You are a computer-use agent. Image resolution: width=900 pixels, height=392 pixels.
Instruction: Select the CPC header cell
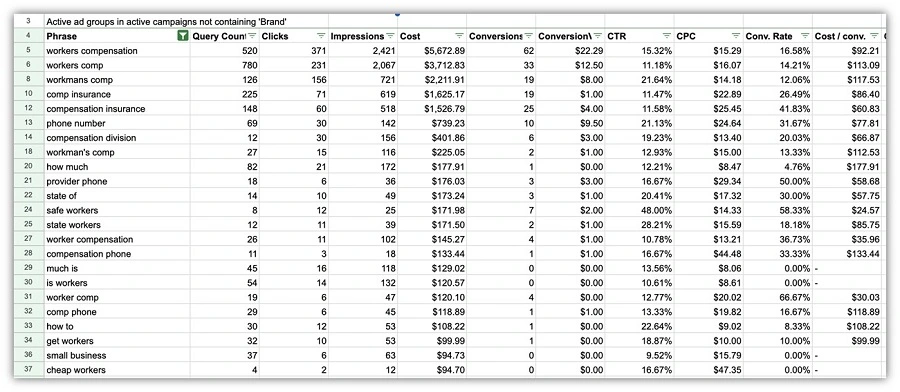(x=708, y=36)
